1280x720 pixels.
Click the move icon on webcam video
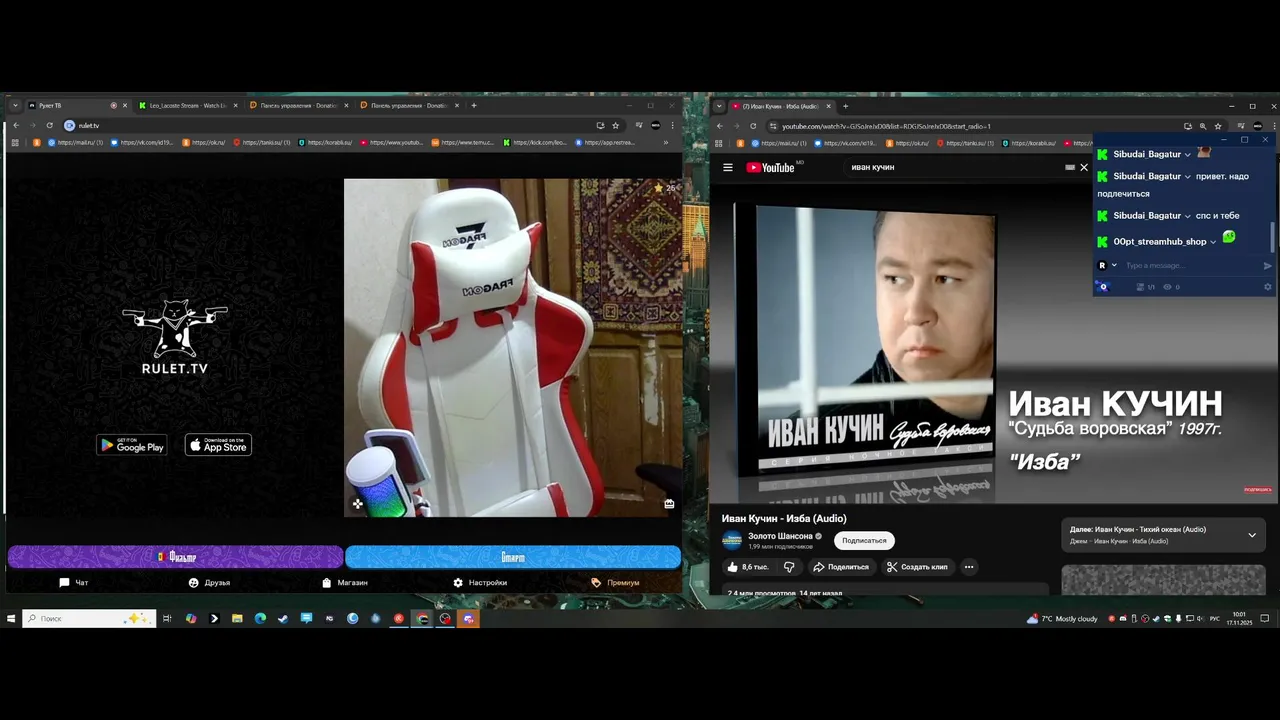[357, 504]
